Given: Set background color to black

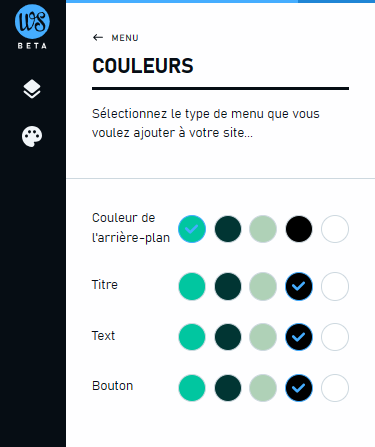Looking at the screenshot, I should pyautogui.click(x=299, y=229).
